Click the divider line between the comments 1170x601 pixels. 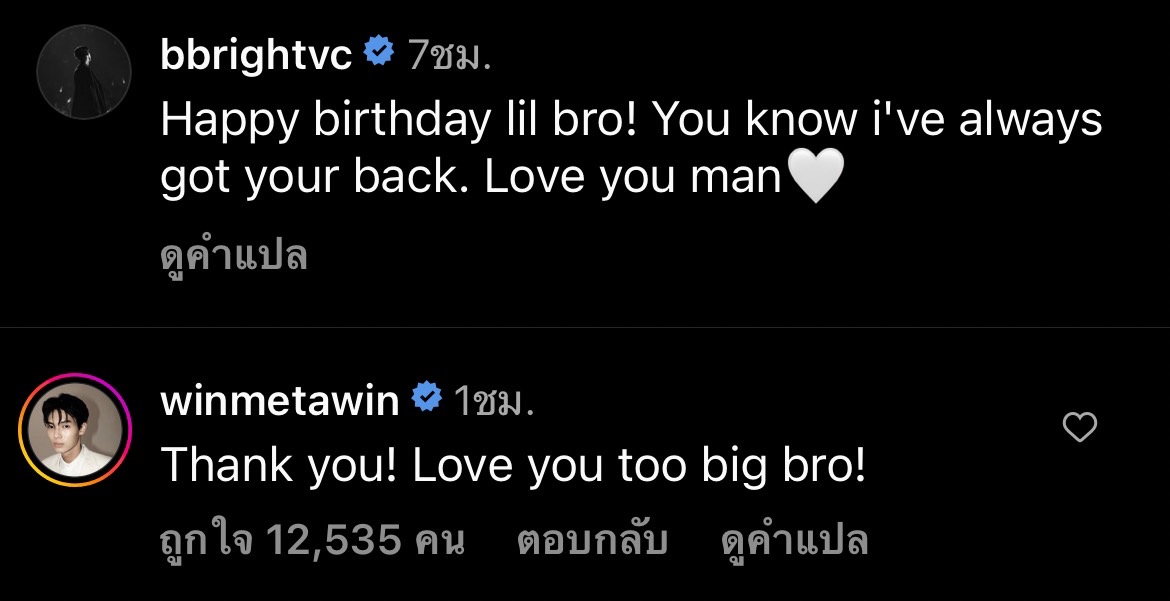pyautogui.click(x=585, y=327)
